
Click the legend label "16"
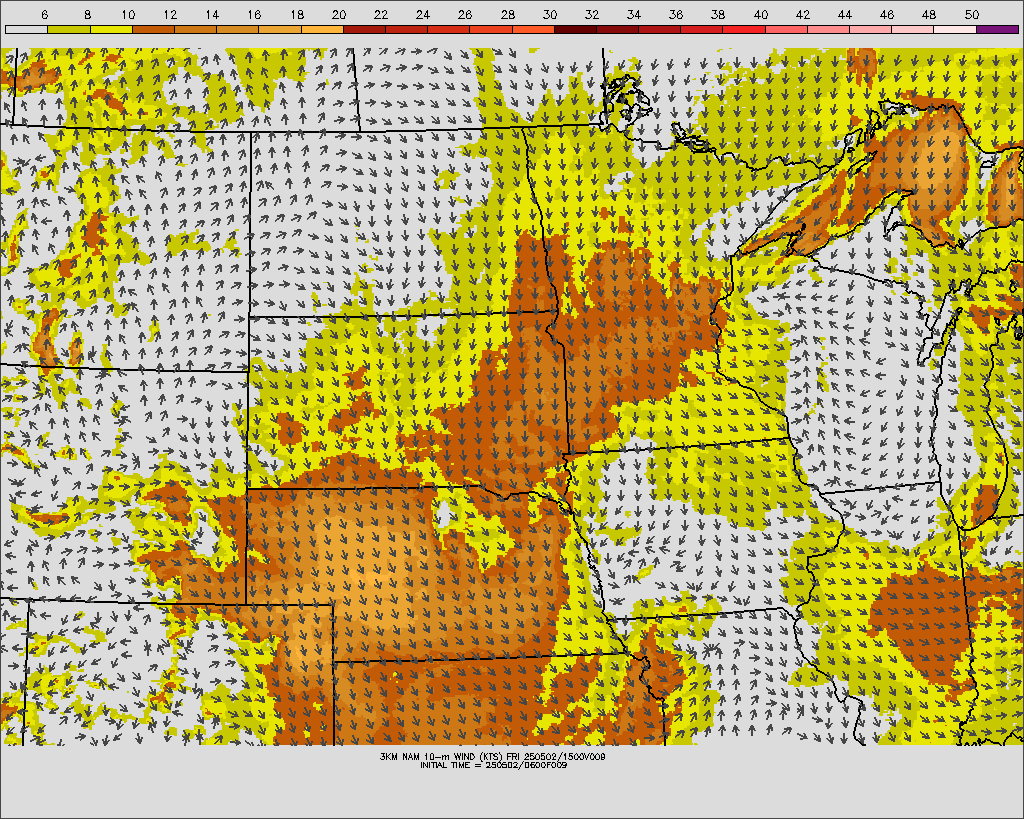coord(255,14)
